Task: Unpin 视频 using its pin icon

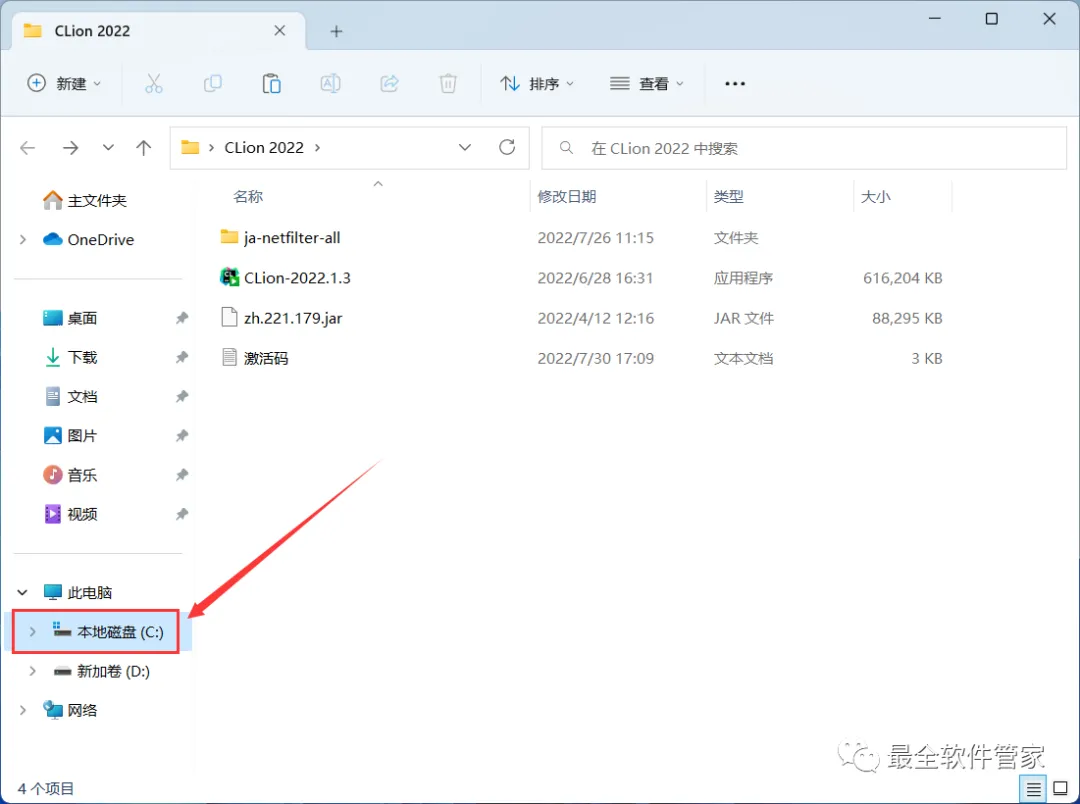Action: [x=182, y=515]
